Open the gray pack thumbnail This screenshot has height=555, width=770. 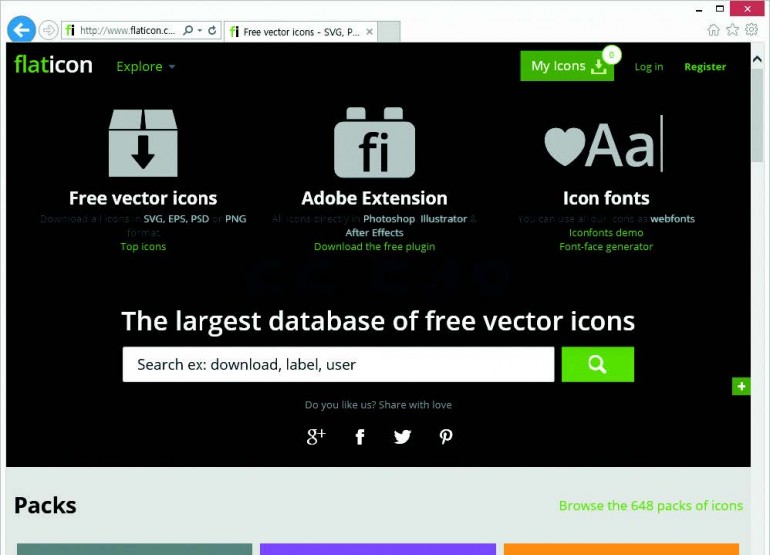134,549
